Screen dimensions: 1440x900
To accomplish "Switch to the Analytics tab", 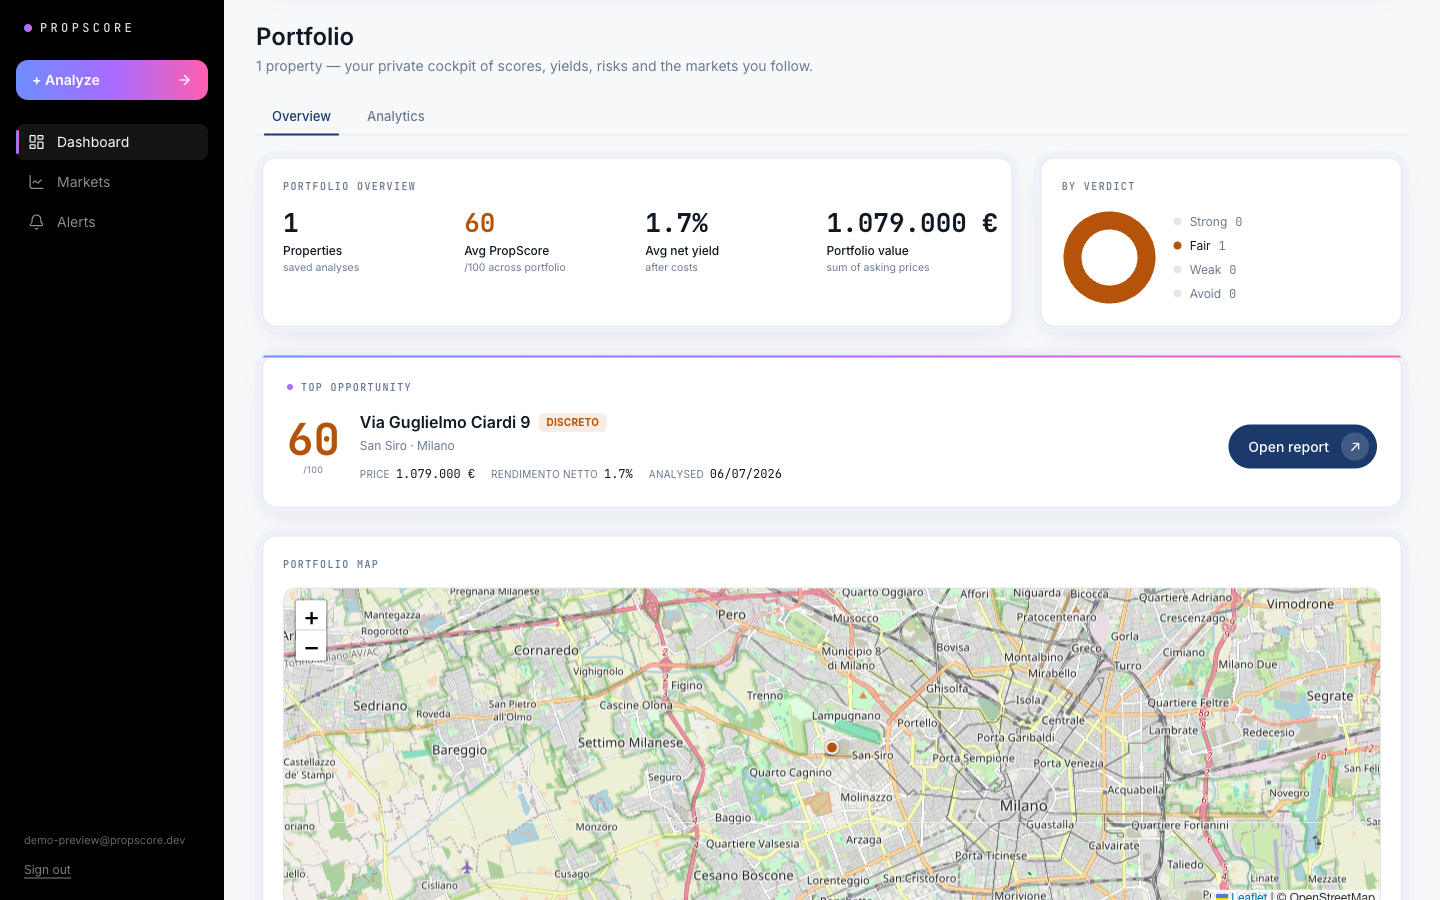I will click(396, 116).
